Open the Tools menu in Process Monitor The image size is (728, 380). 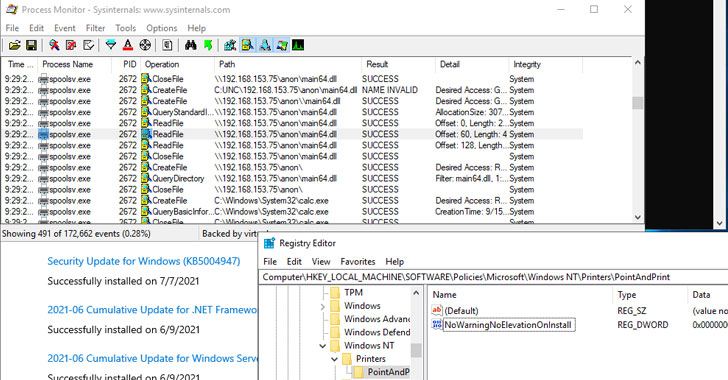[125, 28]
